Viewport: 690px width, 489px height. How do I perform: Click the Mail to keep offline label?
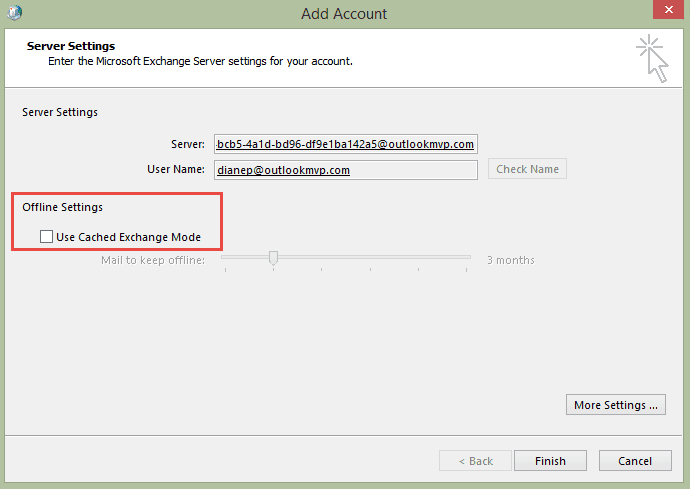coord(153,260)
